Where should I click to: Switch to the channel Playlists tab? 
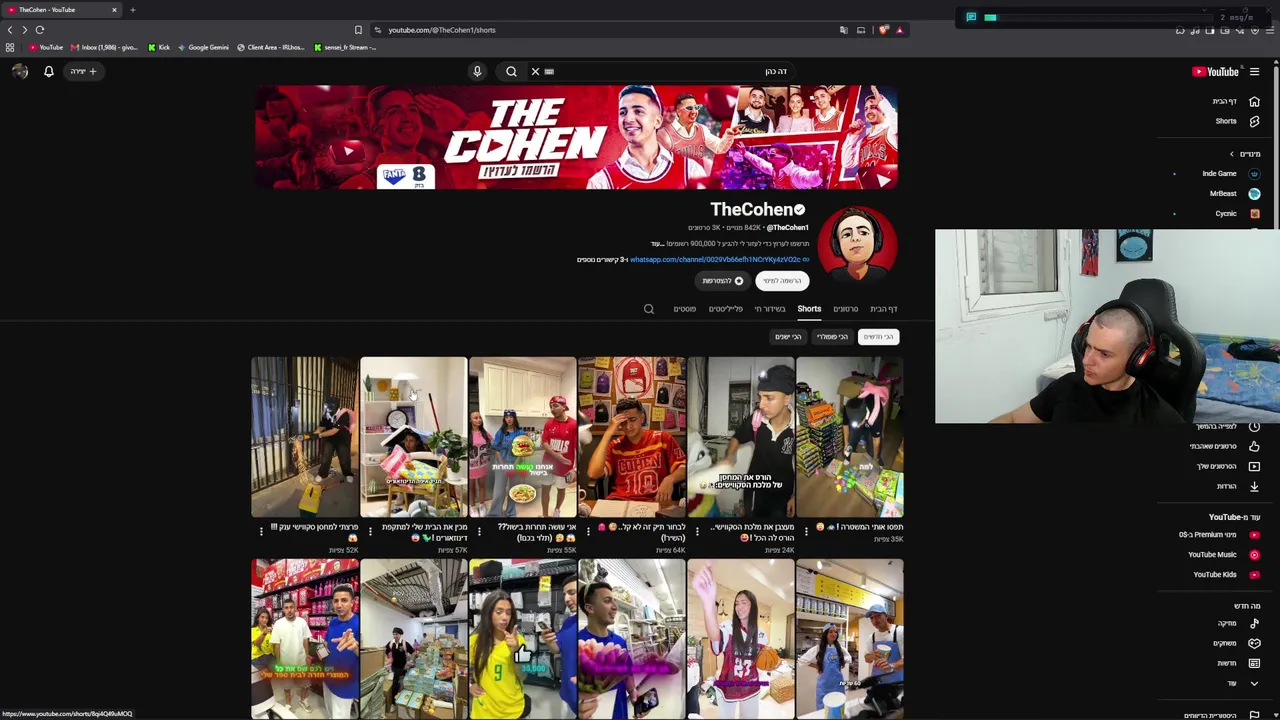(726, 309)
